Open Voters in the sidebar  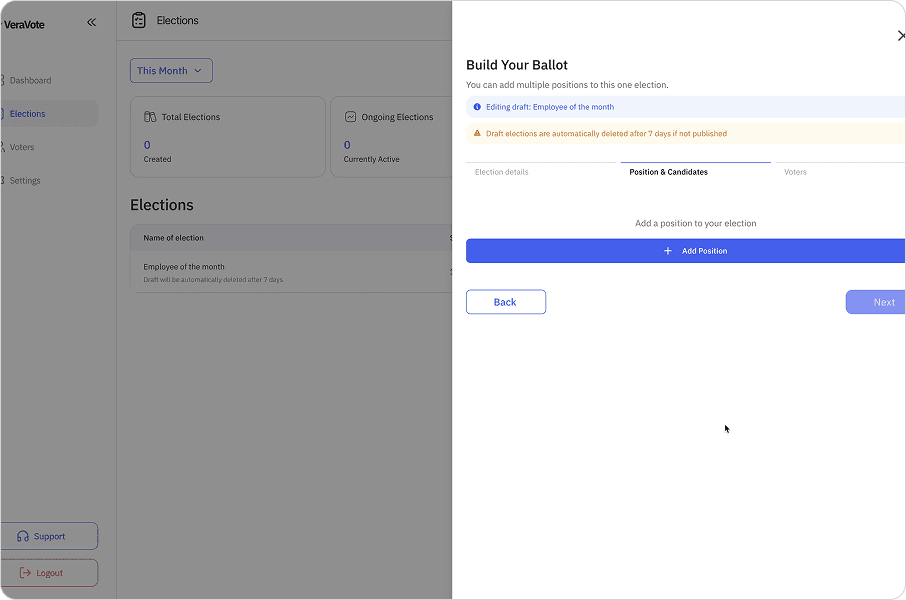click(x=22, y=147)
